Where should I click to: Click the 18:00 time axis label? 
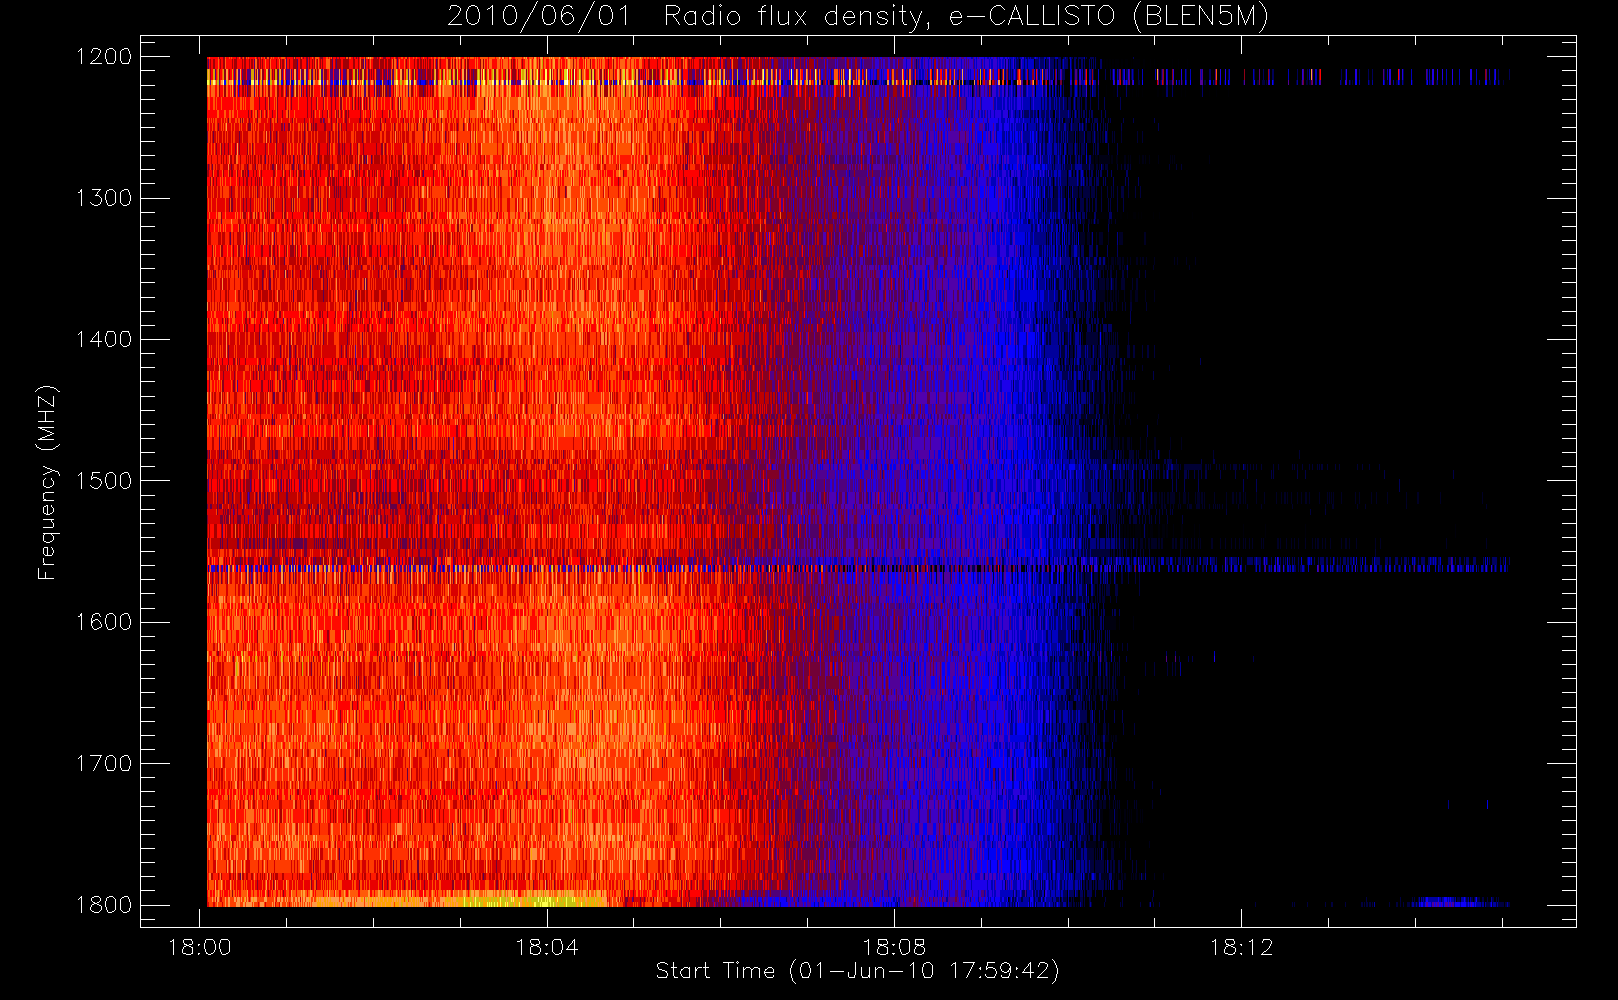click(x=200, y=947)
